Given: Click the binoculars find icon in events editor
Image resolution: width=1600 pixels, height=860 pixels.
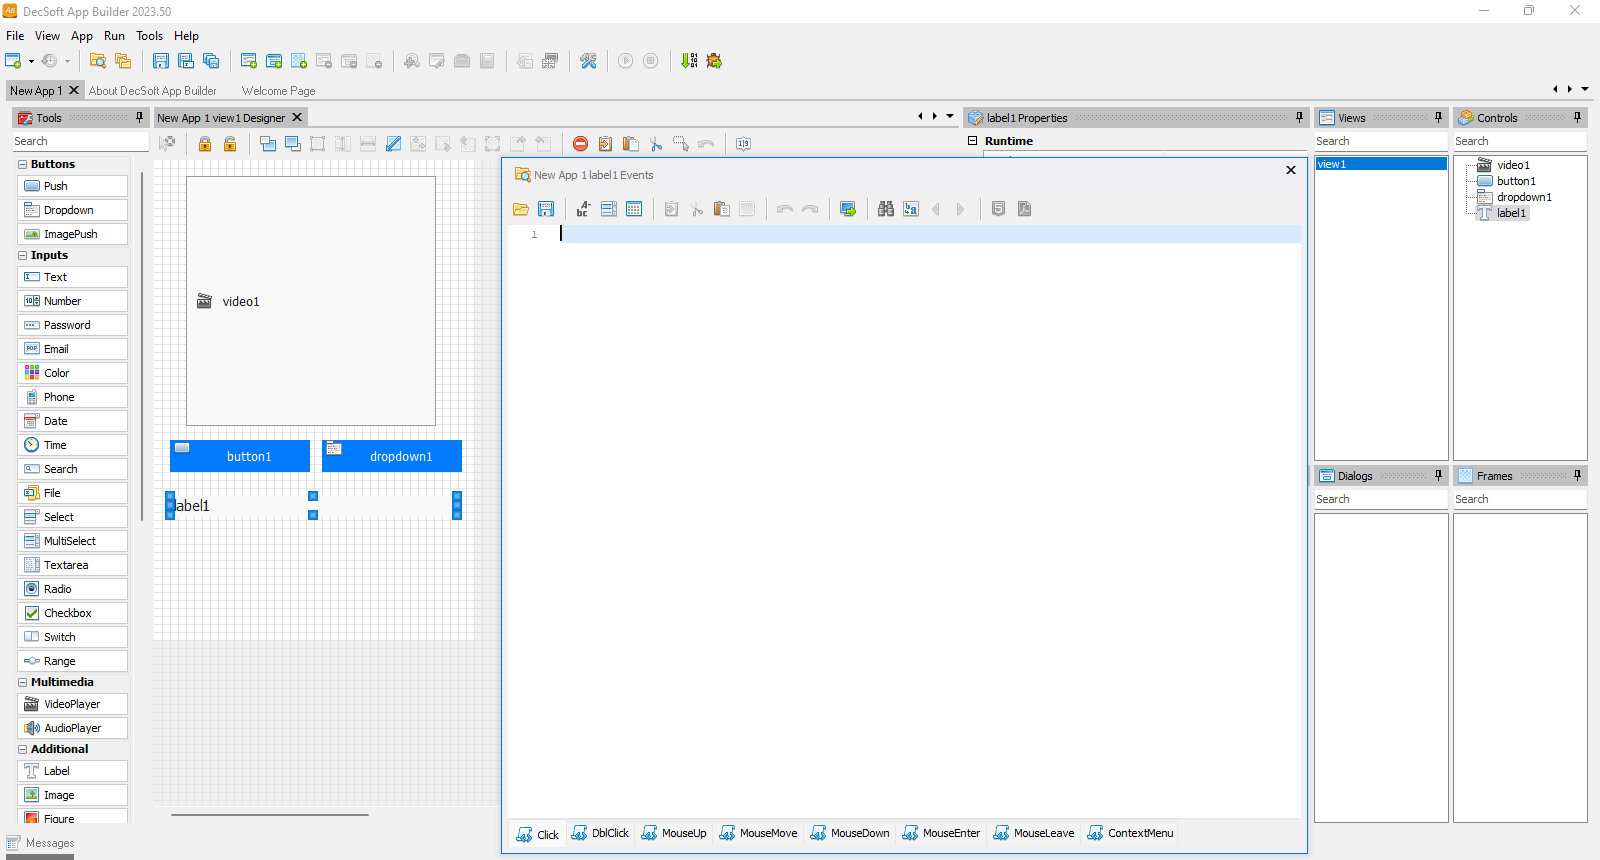Looking at the screenshot, I should (886, 209).
